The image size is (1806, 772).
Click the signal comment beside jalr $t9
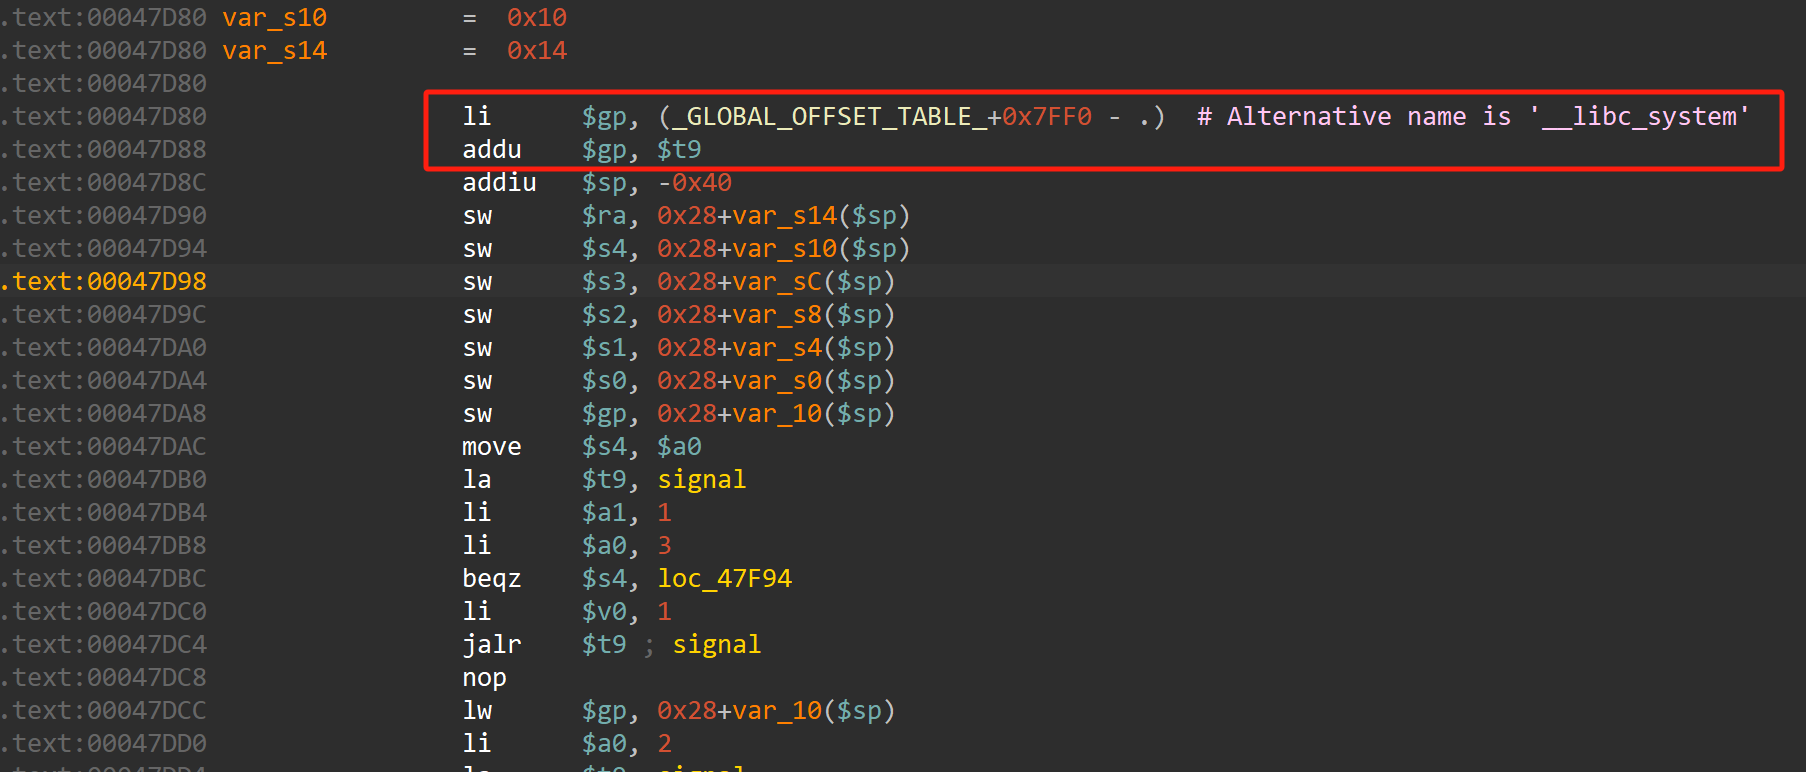pos(716,645)
